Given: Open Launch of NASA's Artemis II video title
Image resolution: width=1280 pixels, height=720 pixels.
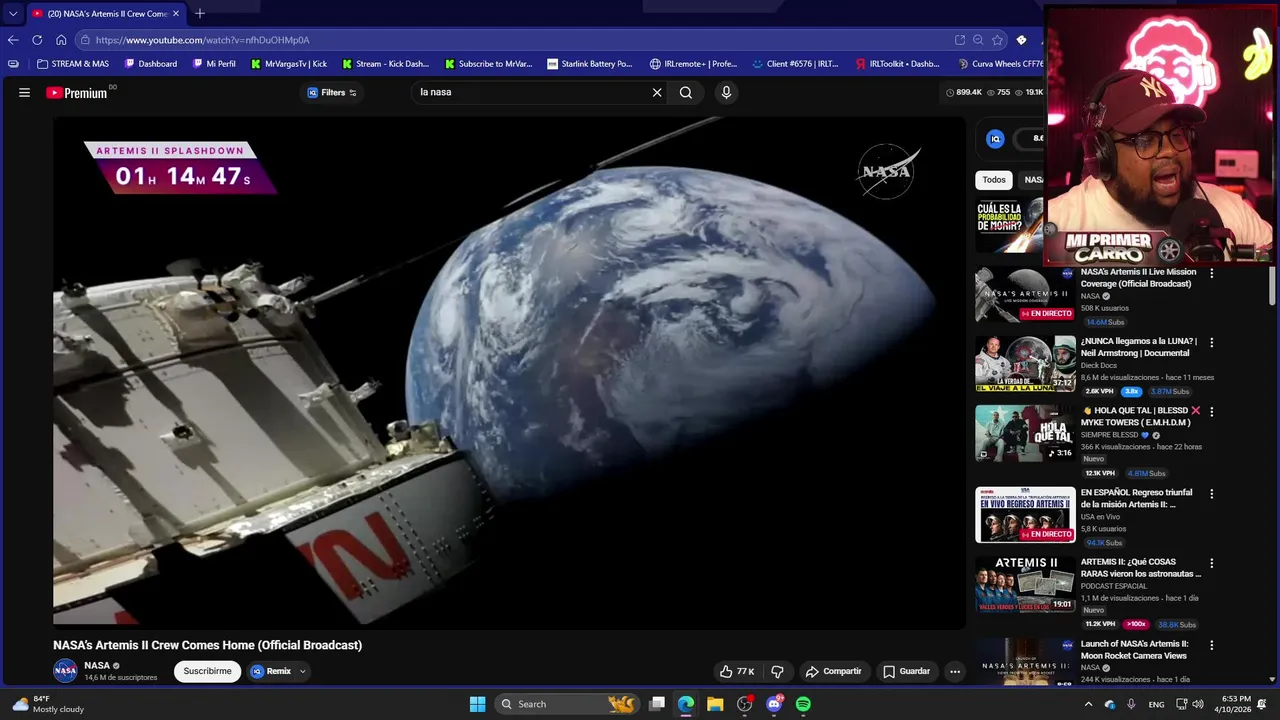Looking at the screenshot, I should (x=1135, y=650).
